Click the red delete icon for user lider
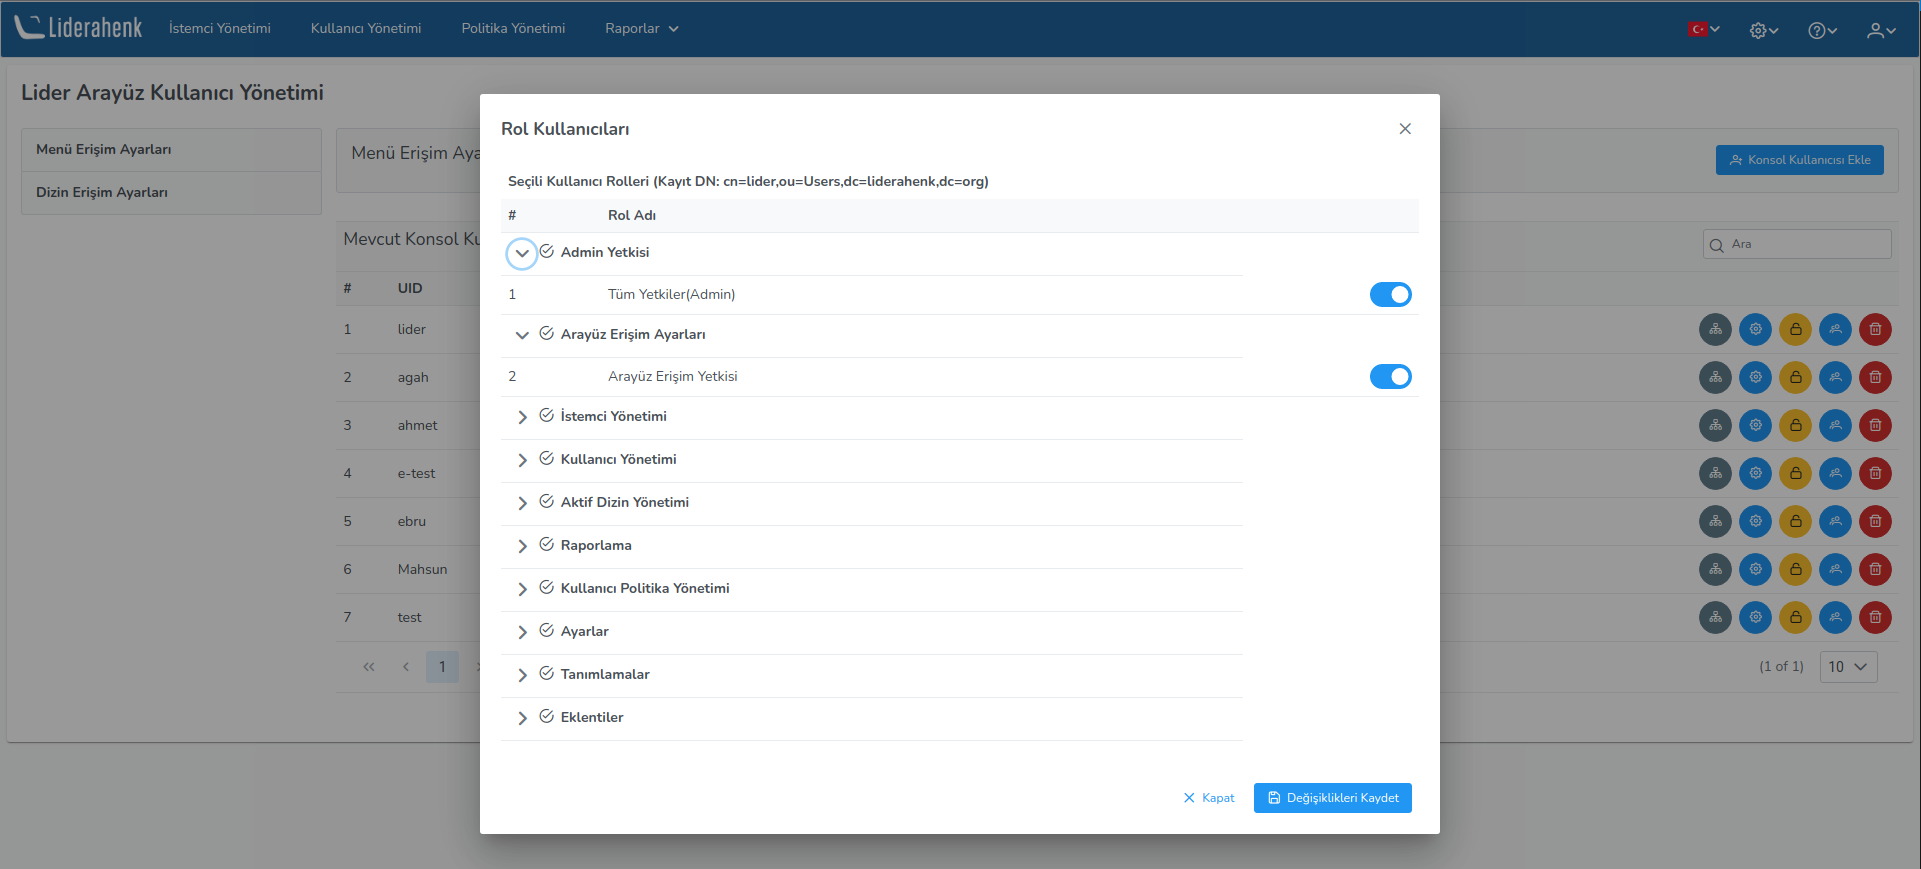The width and height of the screenshot is (1921, 869). tap(1875, 329)
